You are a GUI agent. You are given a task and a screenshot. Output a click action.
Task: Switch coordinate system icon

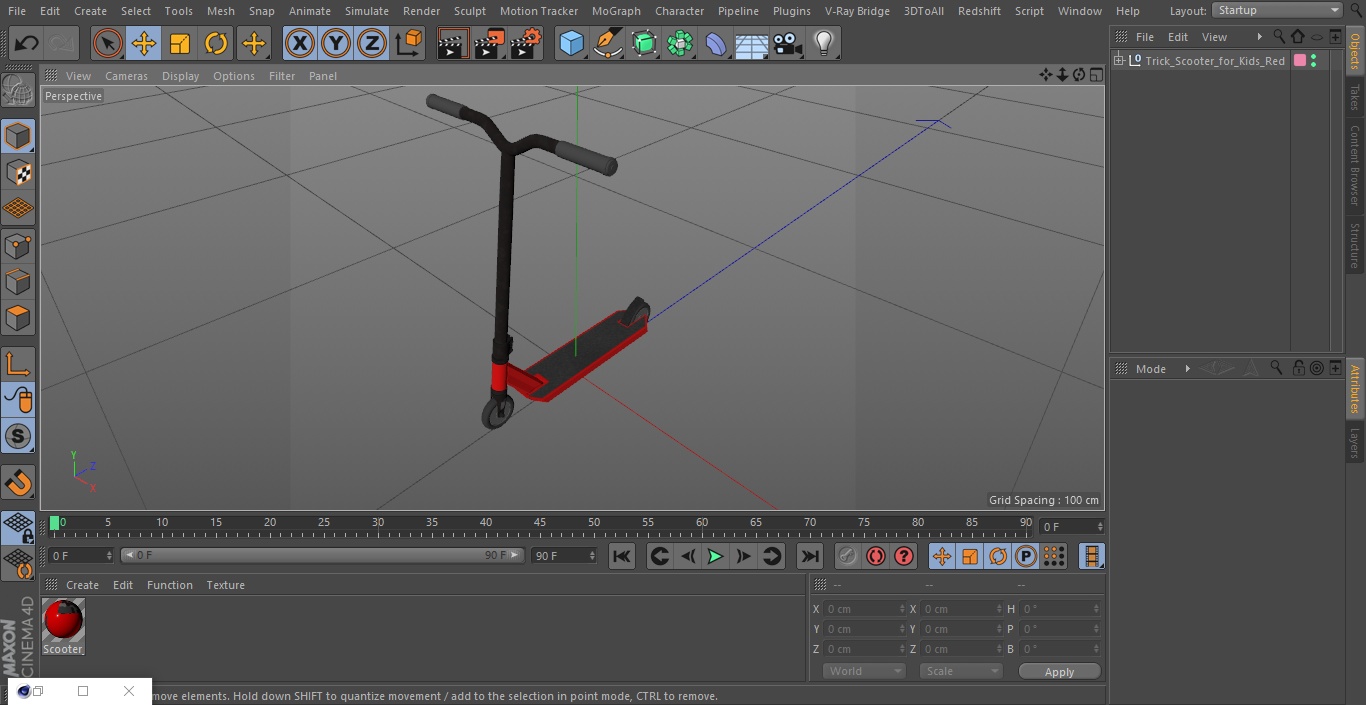(x=409, y=43)
